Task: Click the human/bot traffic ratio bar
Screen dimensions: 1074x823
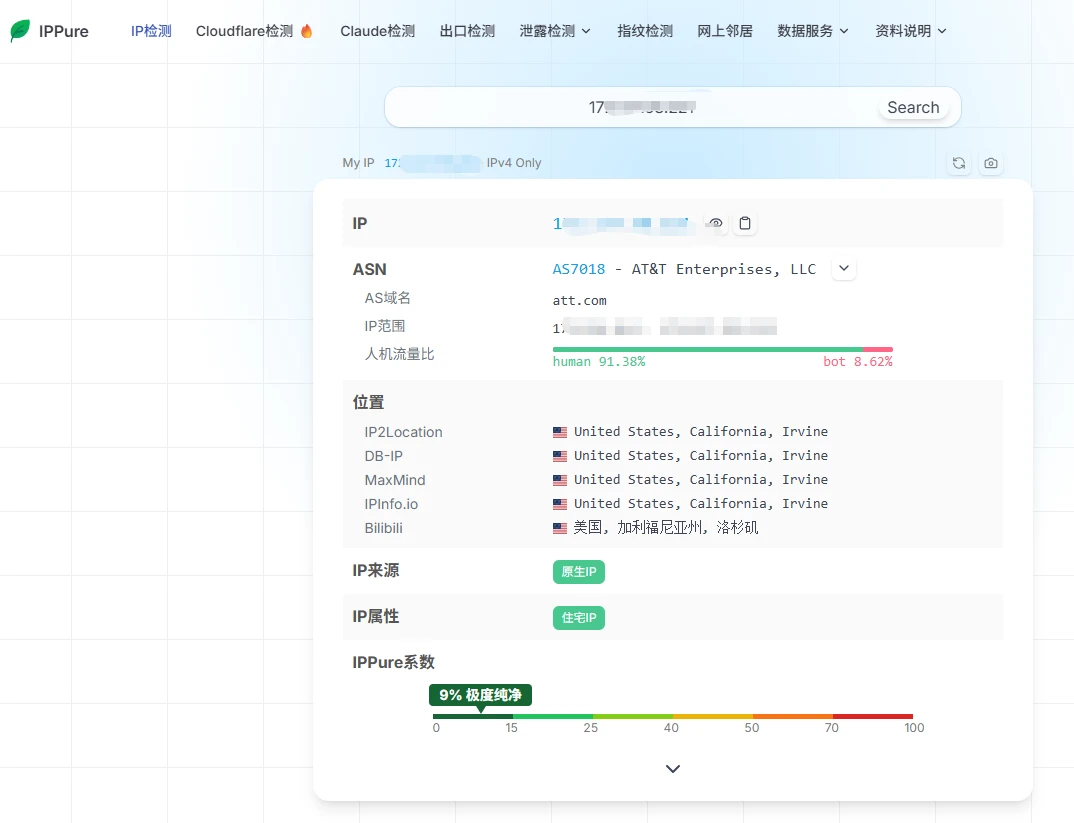Action: pos(723,349)
